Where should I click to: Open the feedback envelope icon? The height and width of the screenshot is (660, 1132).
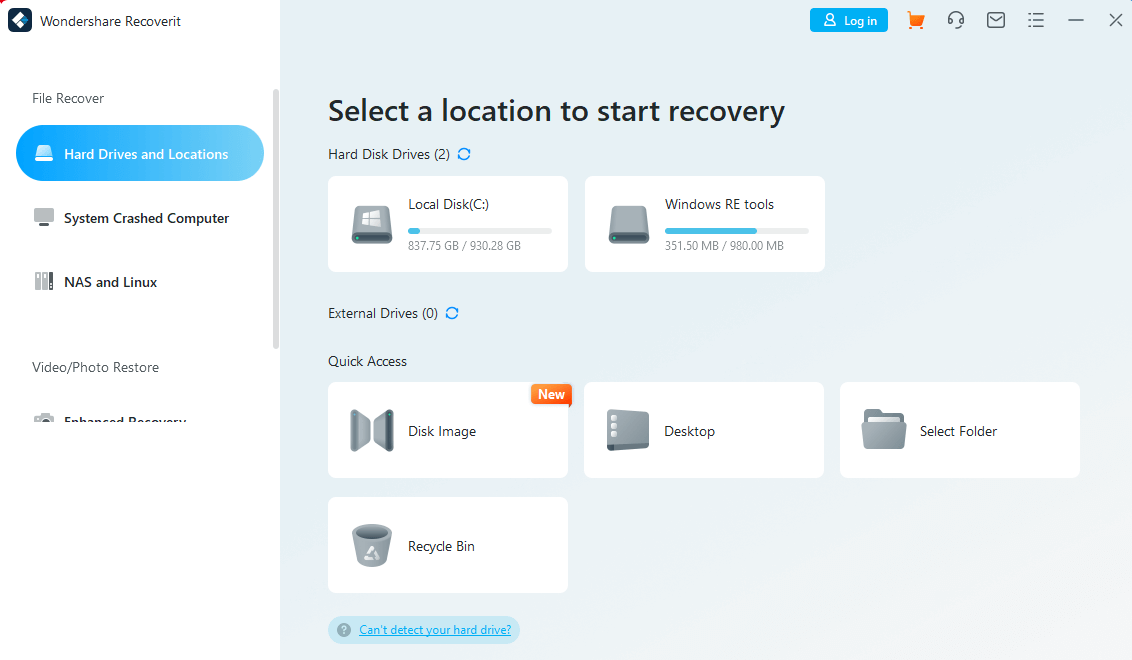[996, 19]
